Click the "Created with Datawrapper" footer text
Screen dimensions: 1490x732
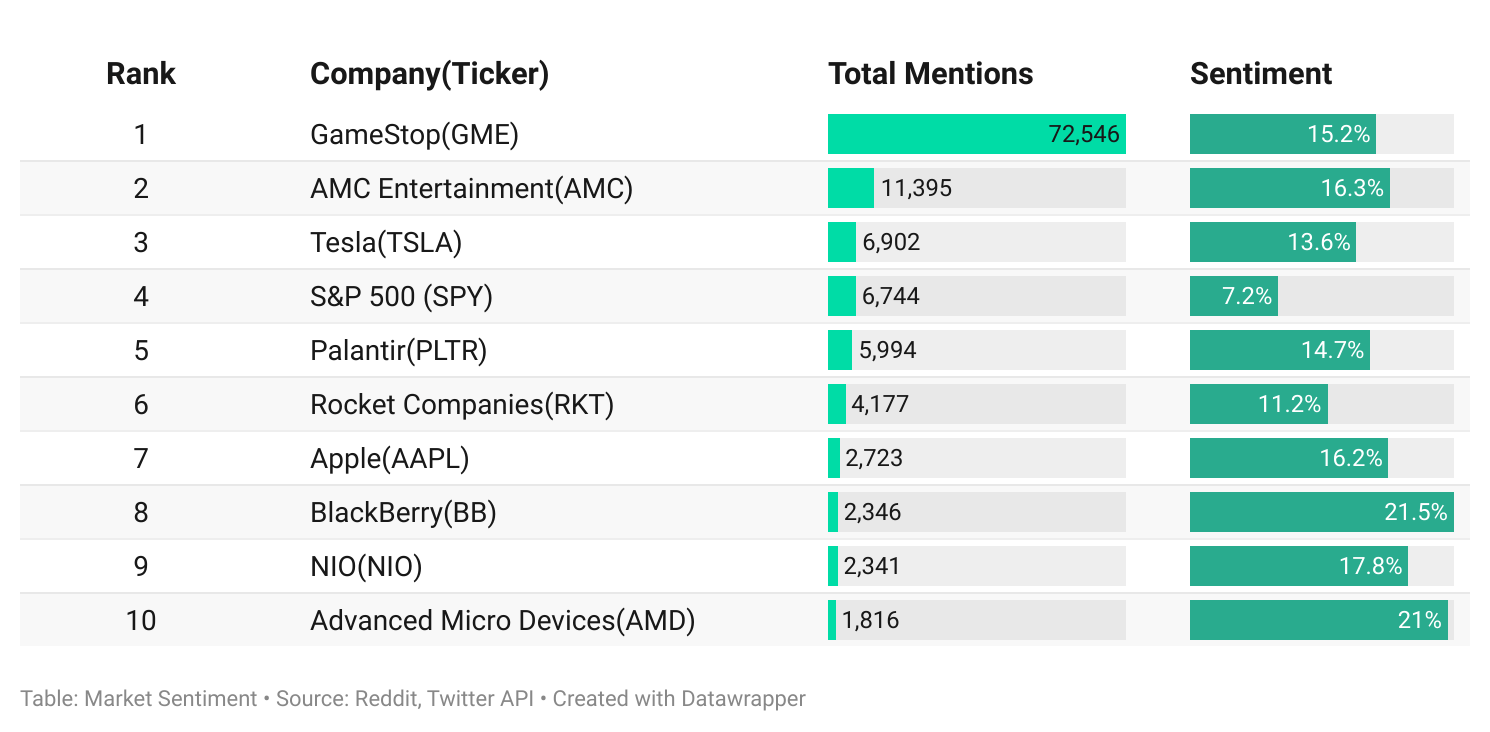point(679,698)
